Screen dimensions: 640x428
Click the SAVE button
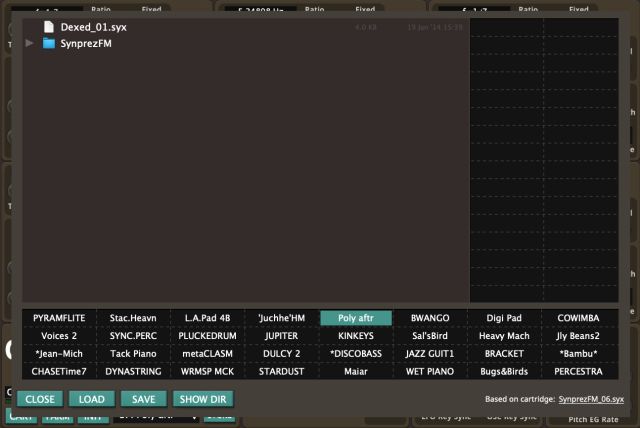[144, 399]
